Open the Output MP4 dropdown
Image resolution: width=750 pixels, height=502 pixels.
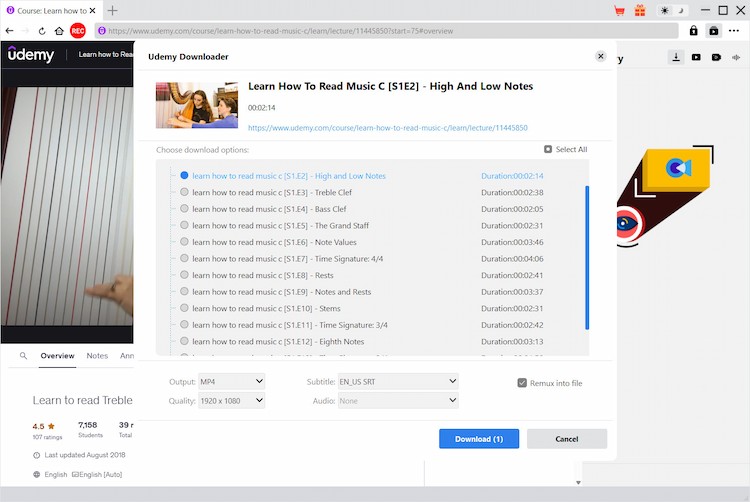click(x=232, y=382)
